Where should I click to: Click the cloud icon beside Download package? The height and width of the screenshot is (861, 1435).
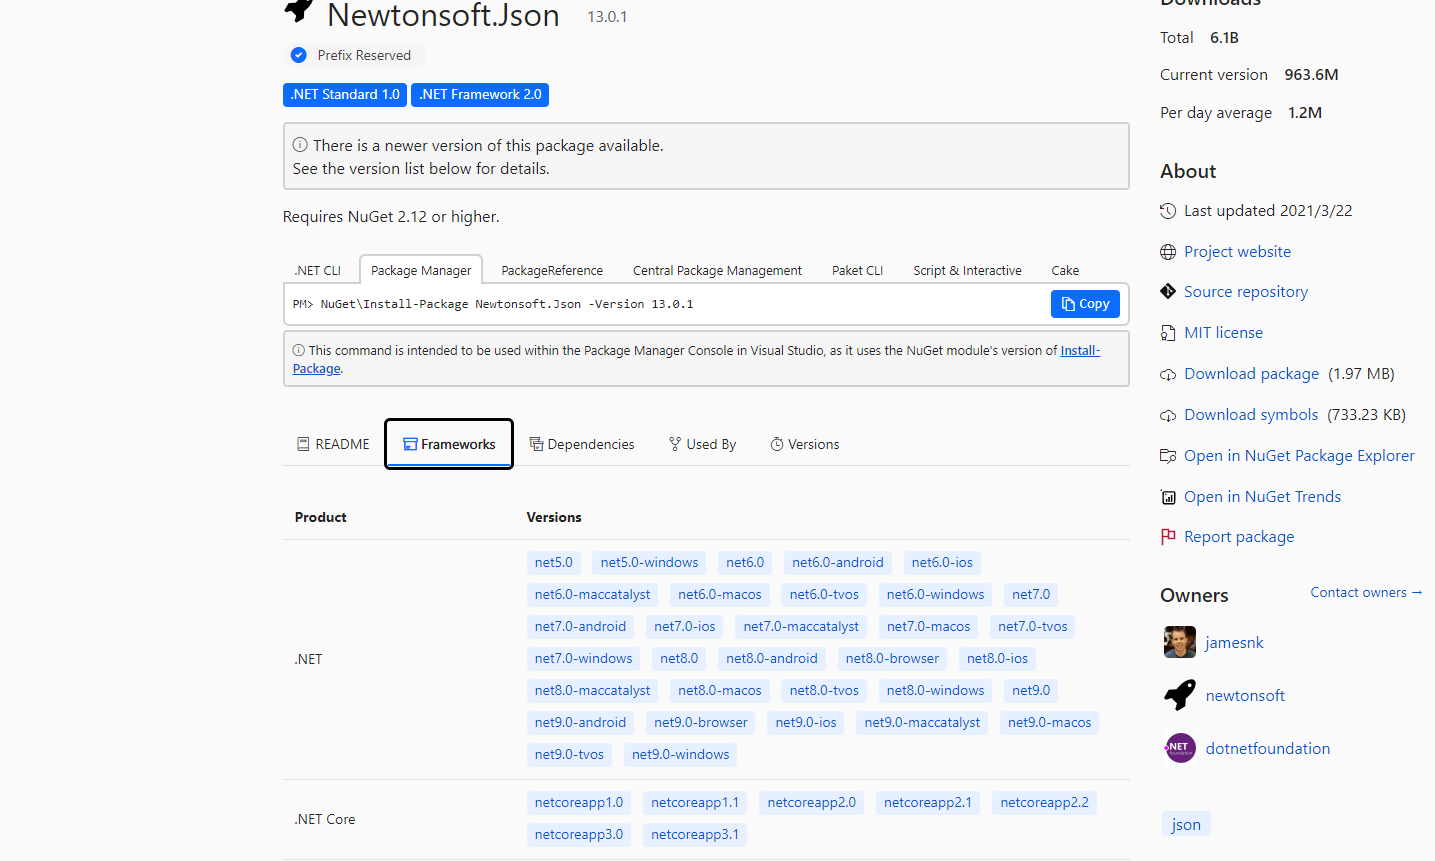[1168, 374]
